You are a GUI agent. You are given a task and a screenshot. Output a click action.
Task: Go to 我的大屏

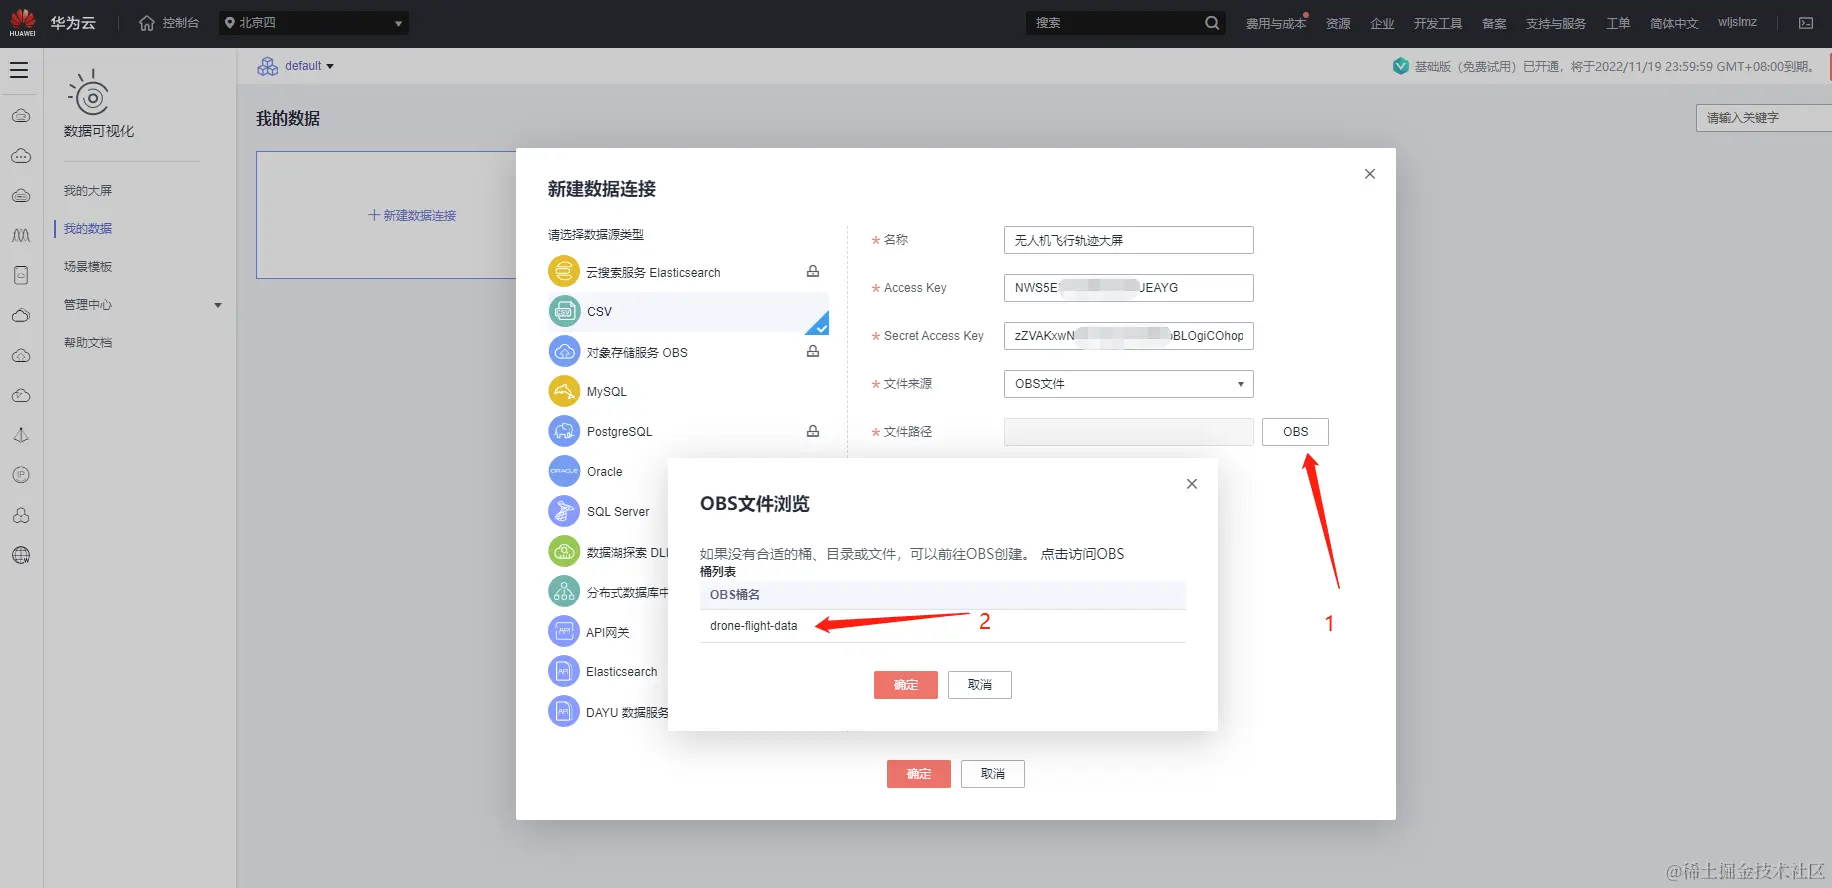(x=88, y=190)
